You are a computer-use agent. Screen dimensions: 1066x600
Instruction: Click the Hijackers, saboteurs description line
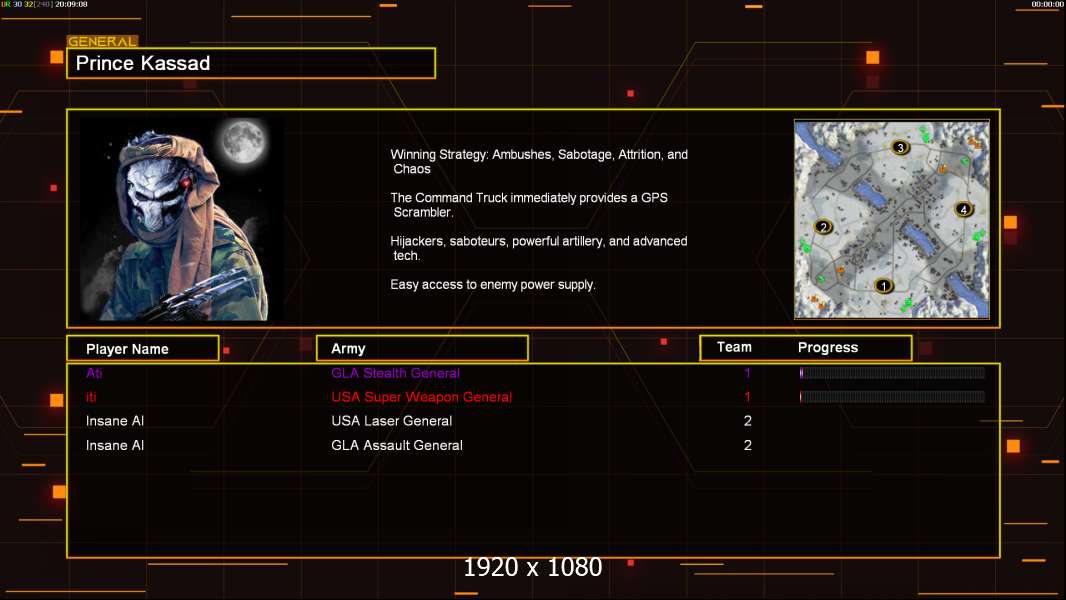(x=539, y=248)
